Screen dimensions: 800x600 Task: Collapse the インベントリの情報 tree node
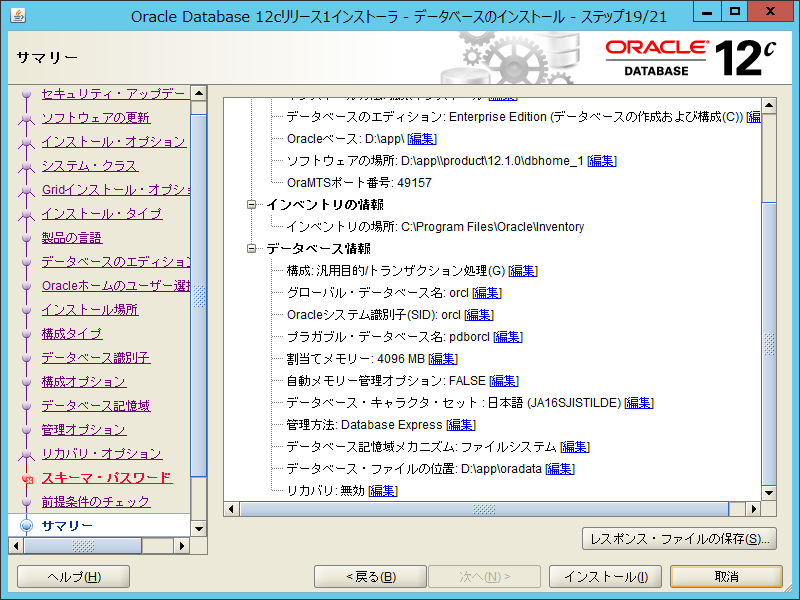pos(252,205)
